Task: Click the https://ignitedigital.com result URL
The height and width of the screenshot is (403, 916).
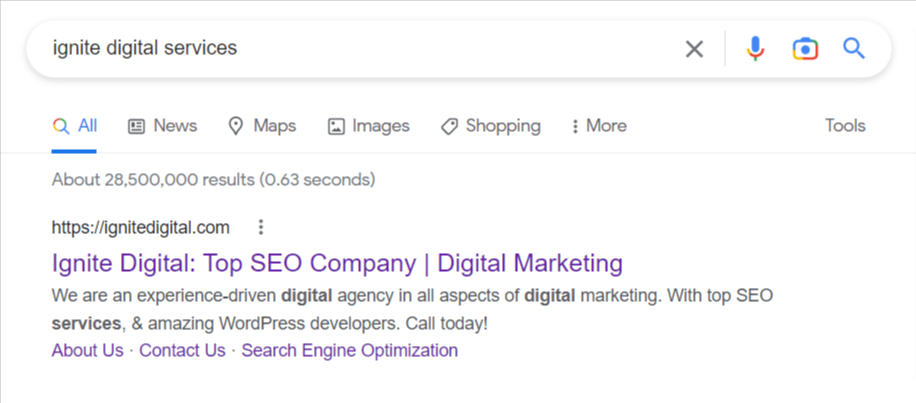Action: tap(141, 227)
